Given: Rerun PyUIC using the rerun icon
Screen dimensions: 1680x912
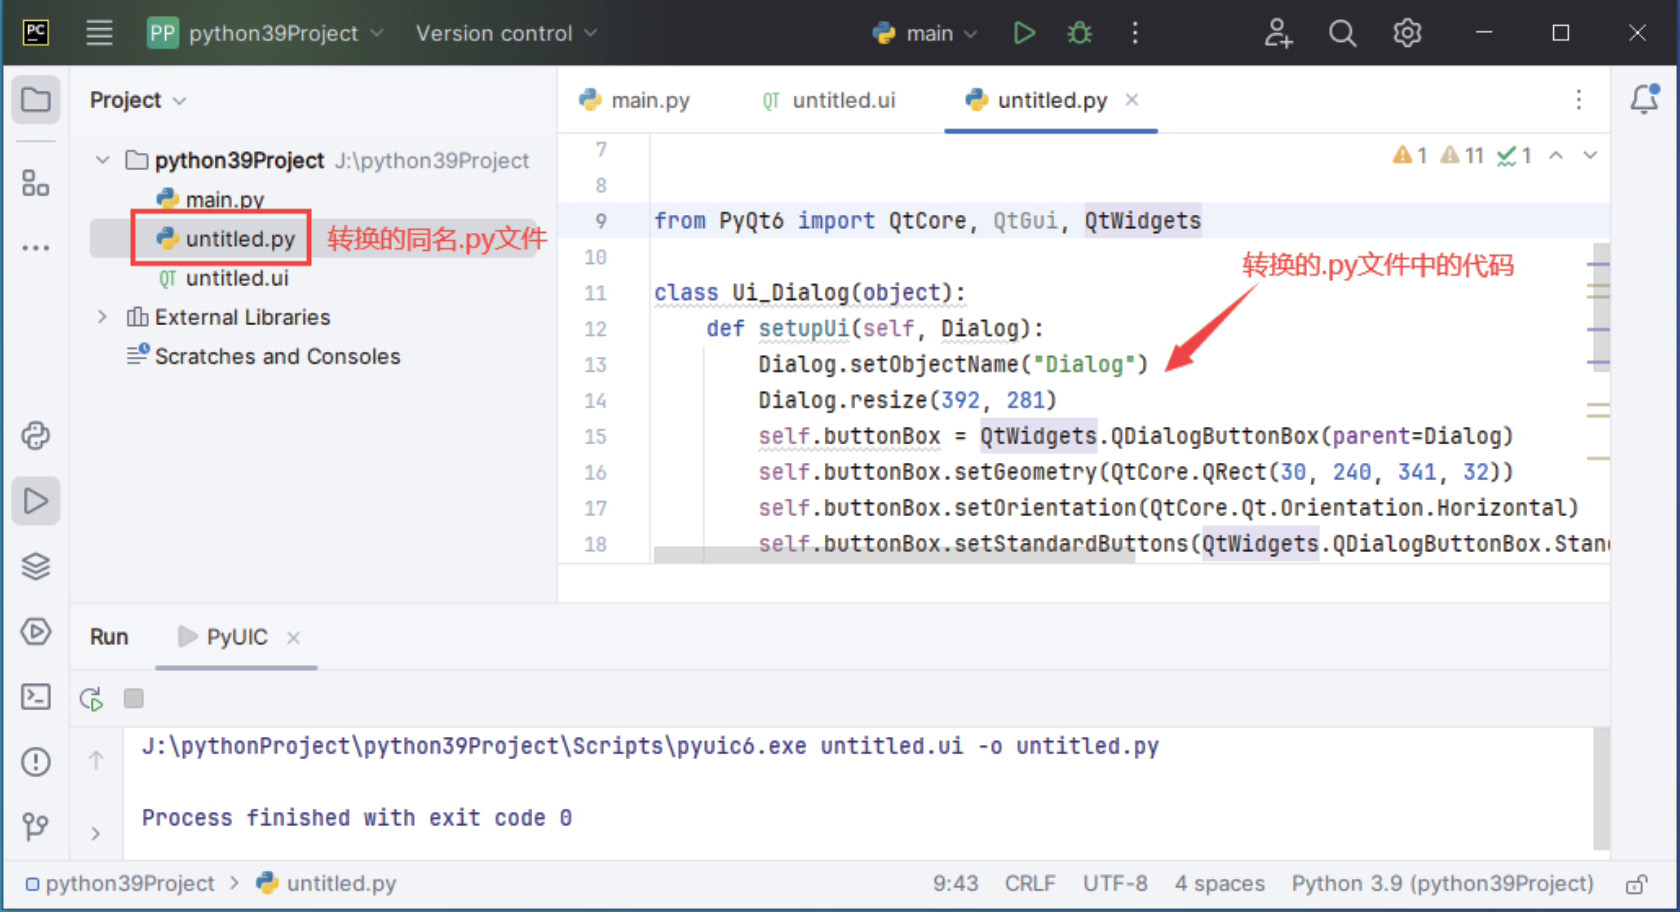Looking at the screenshot, I should [x=91, y=699].
